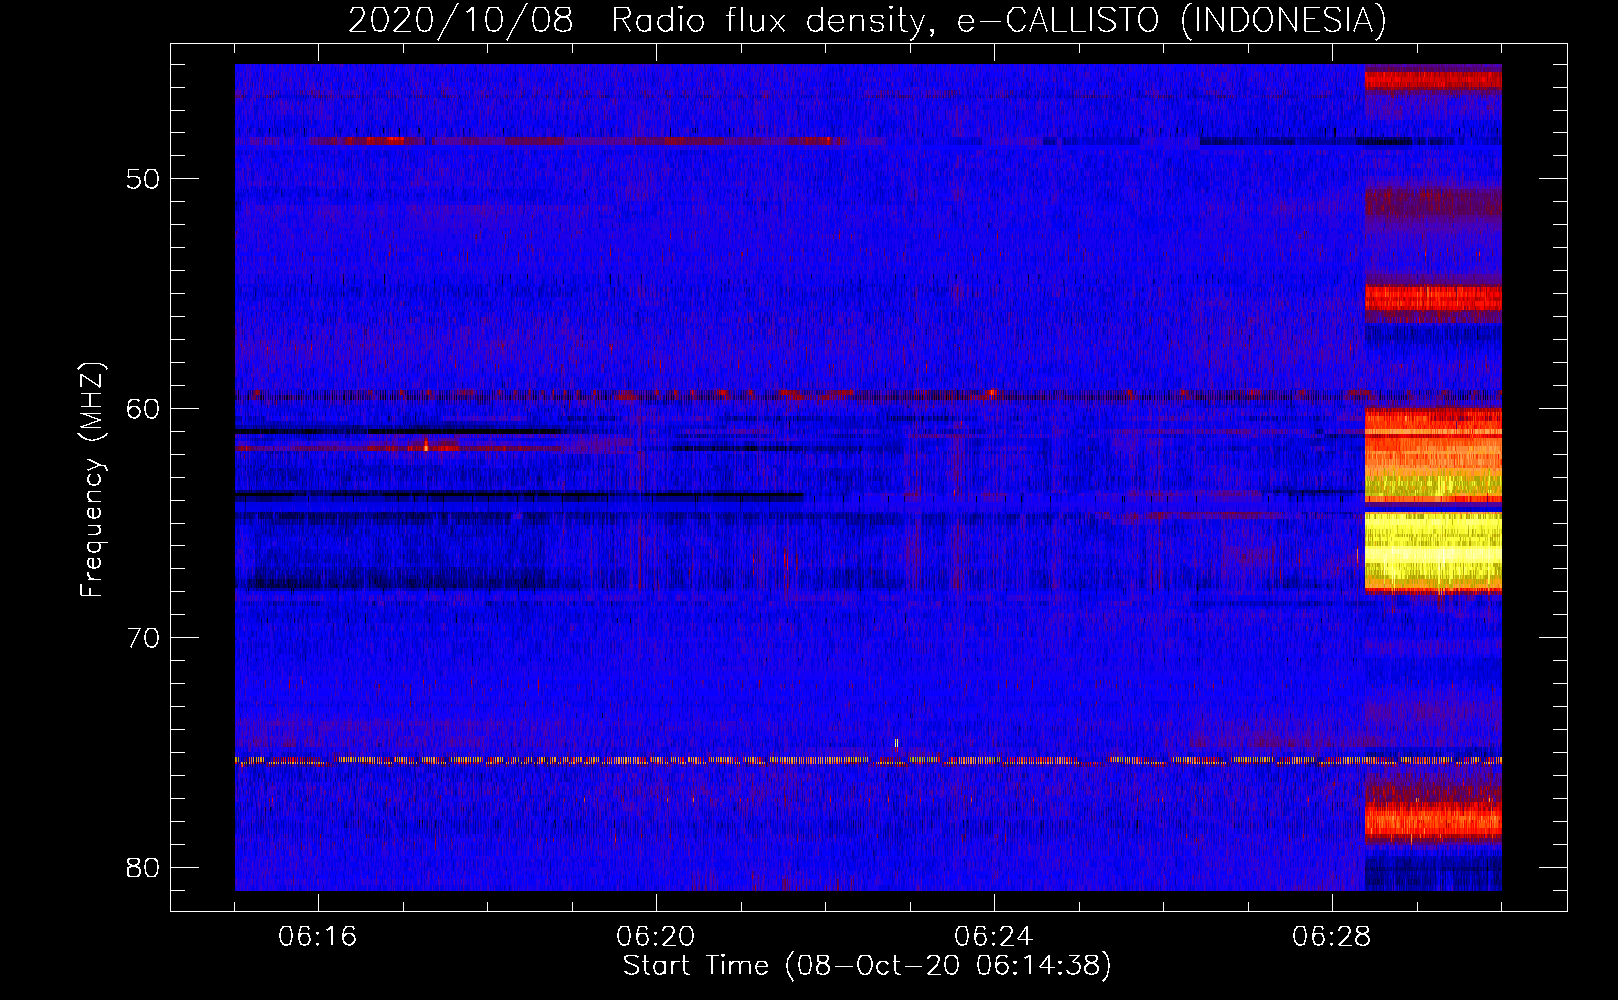Click the 80 frequency tick label
Viewport: 1618px width, 1000px height.
click(143, 867)
